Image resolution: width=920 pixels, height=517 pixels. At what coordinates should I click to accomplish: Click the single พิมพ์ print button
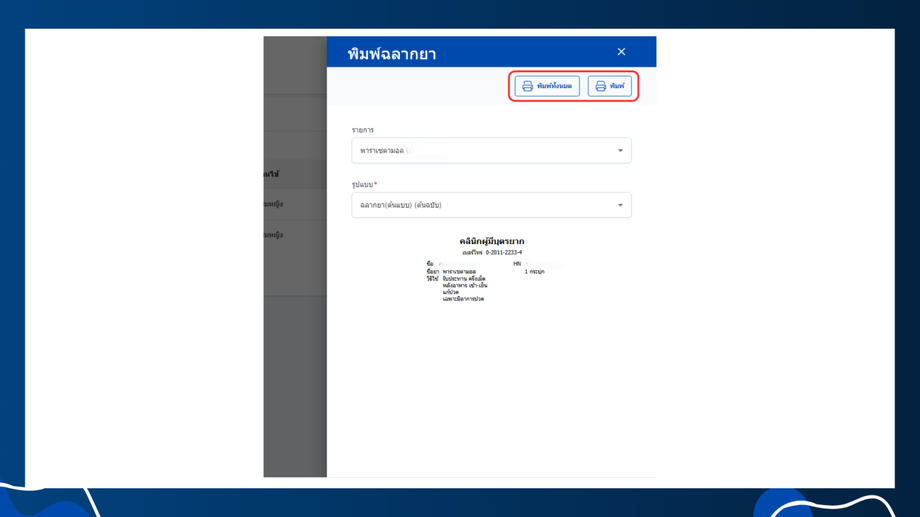[x=610, y=86]
